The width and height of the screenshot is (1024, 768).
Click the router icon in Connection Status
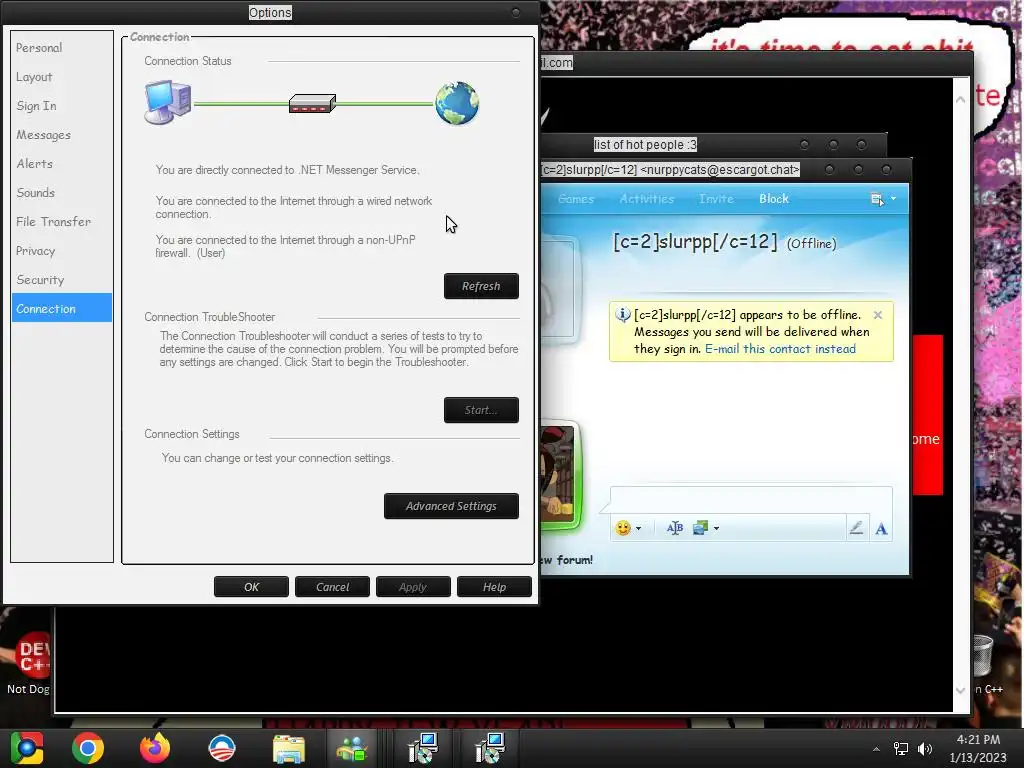tap(312, 103)
